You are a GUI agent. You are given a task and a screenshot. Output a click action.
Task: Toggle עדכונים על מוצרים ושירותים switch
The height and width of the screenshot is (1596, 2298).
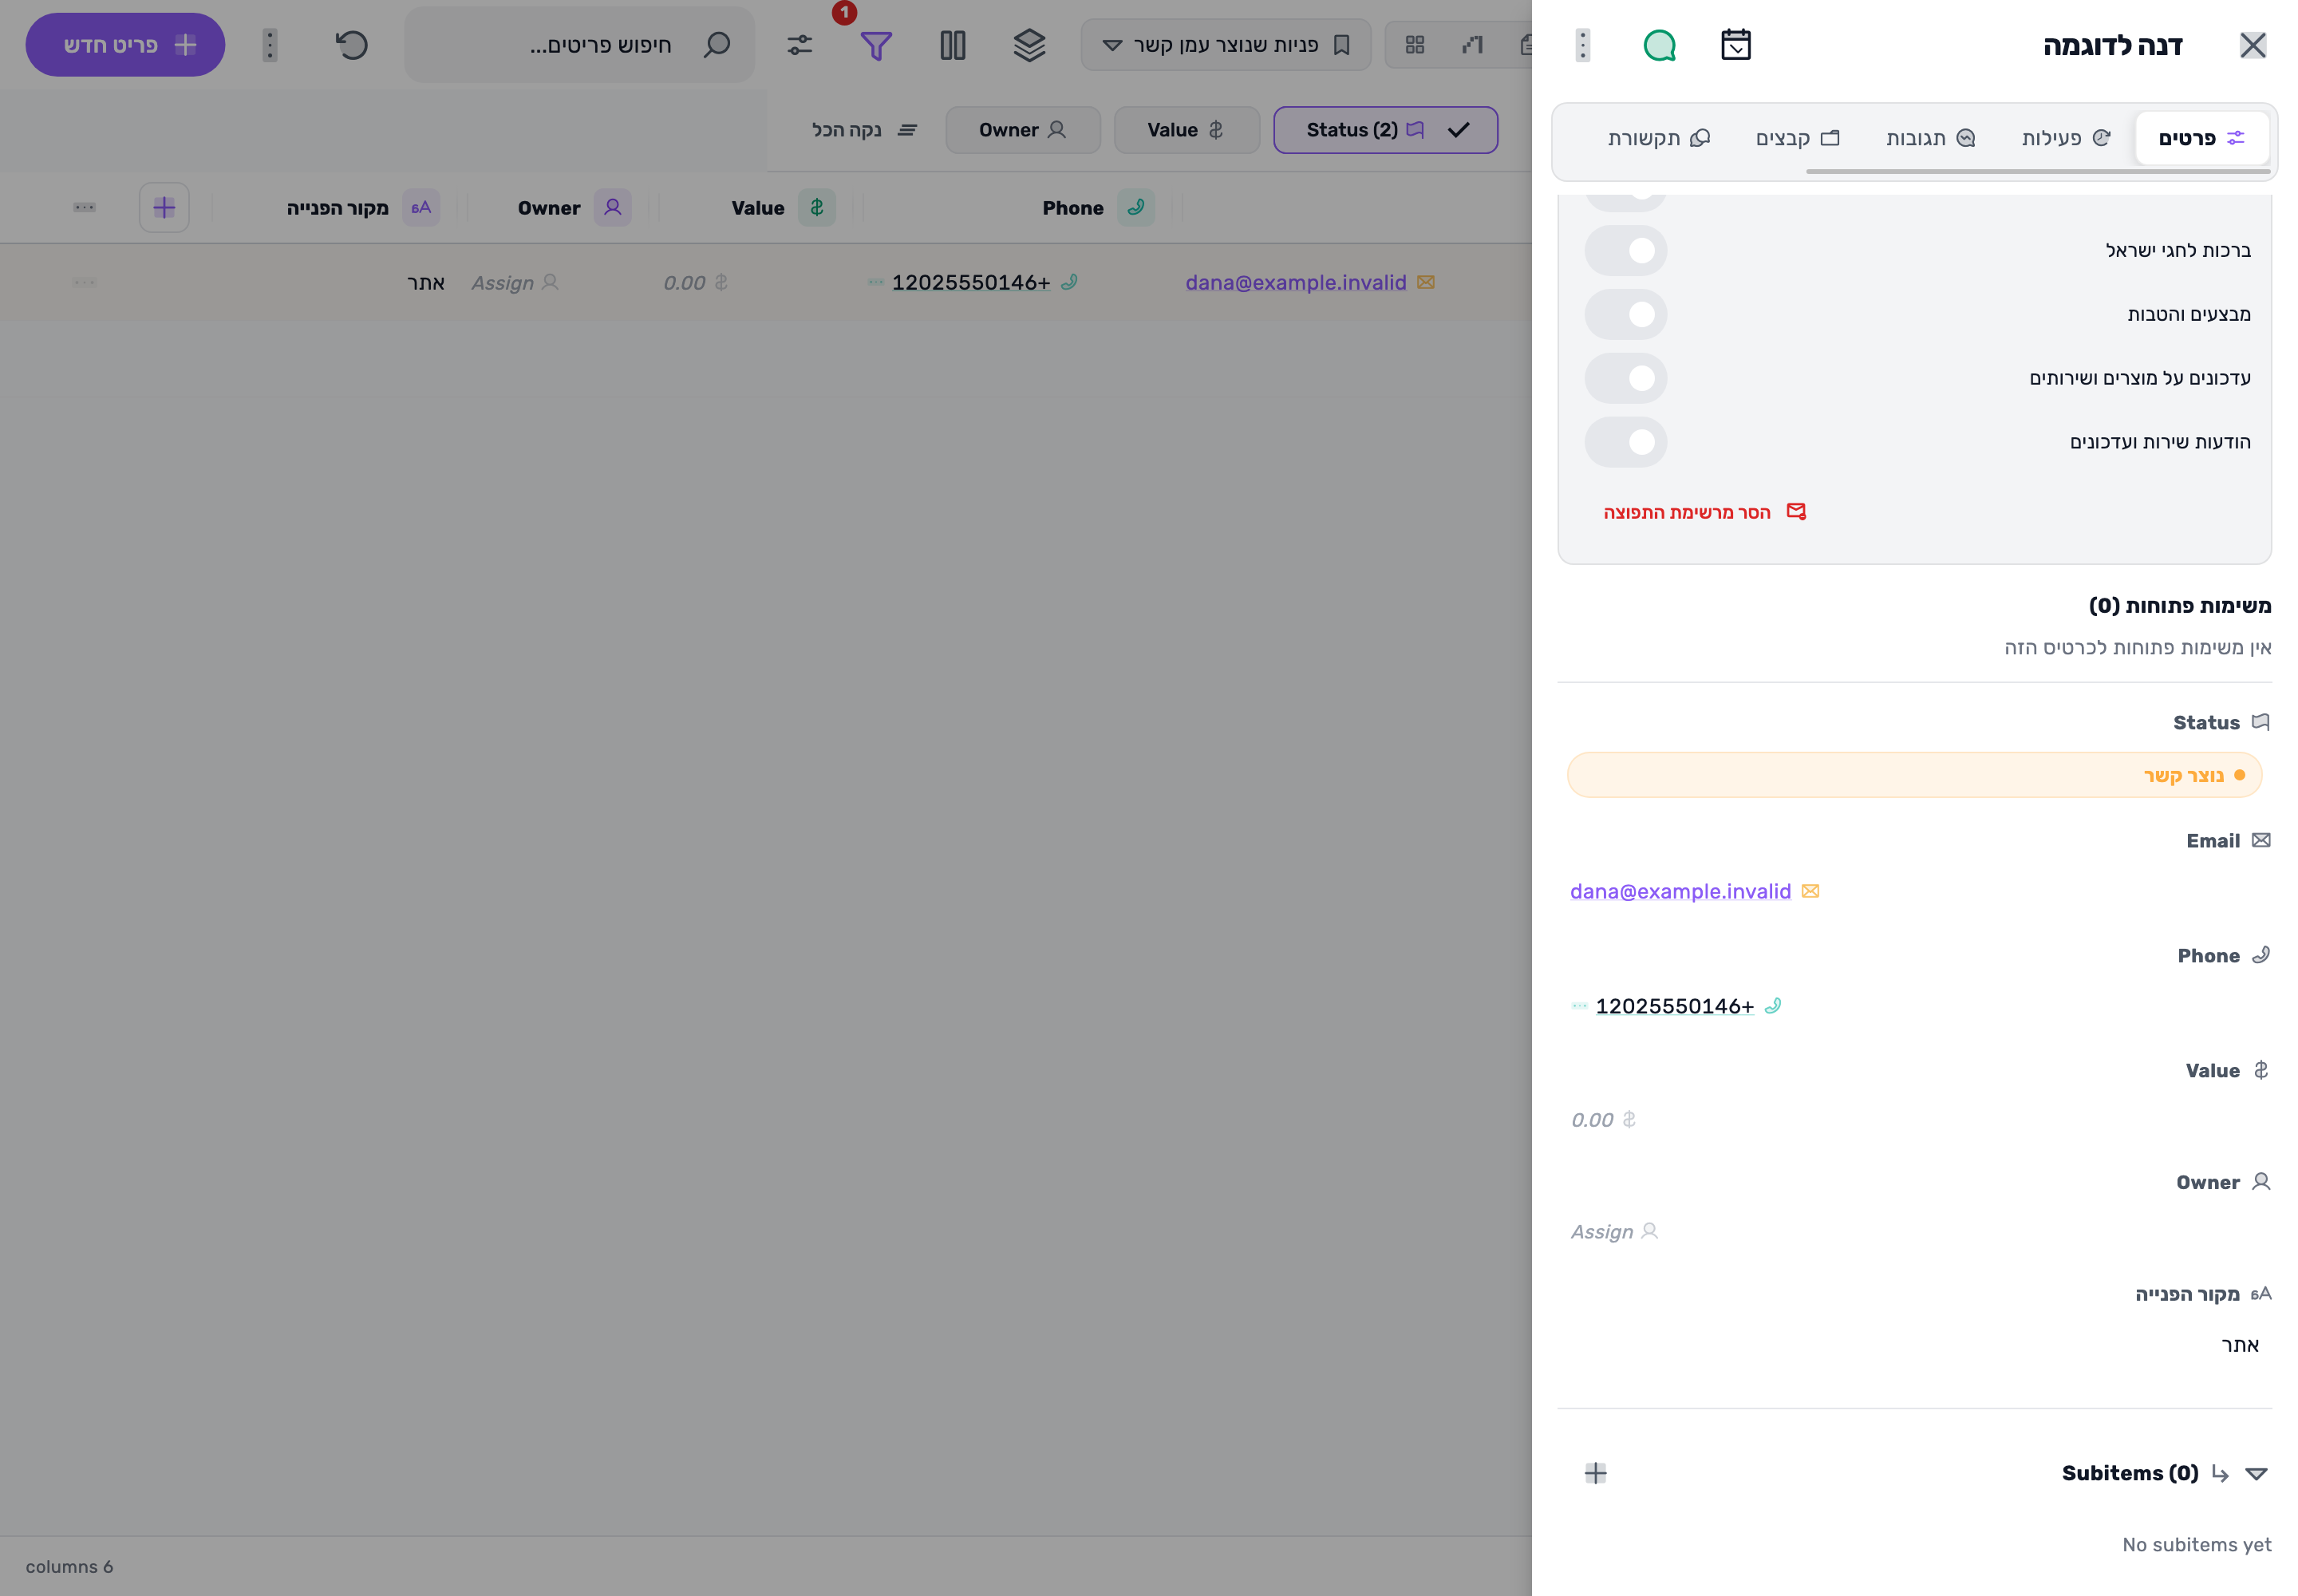pyautogui.click(x=1626, y=378)
